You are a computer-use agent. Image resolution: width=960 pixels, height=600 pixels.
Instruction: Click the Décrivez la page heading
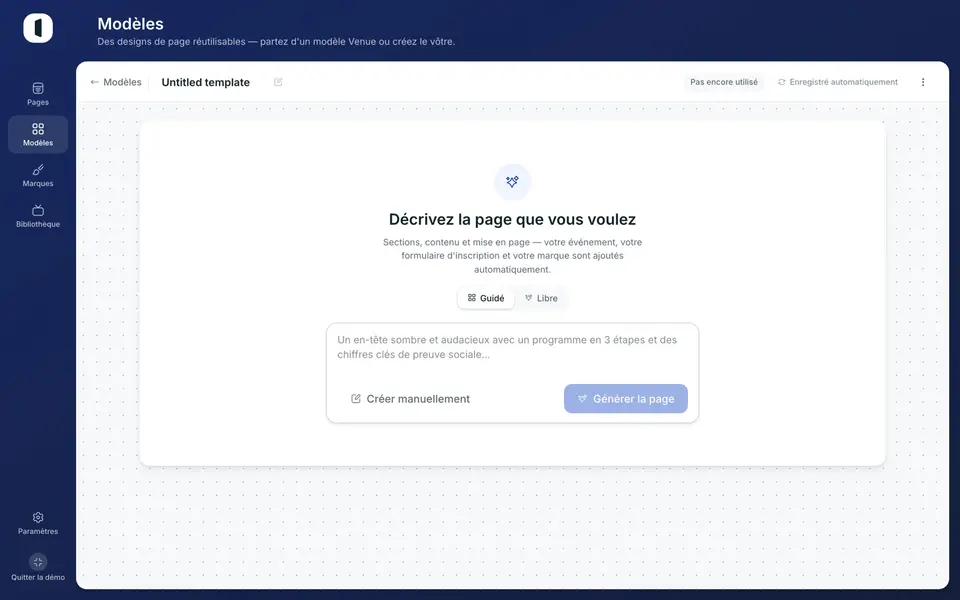click(512, 219)
